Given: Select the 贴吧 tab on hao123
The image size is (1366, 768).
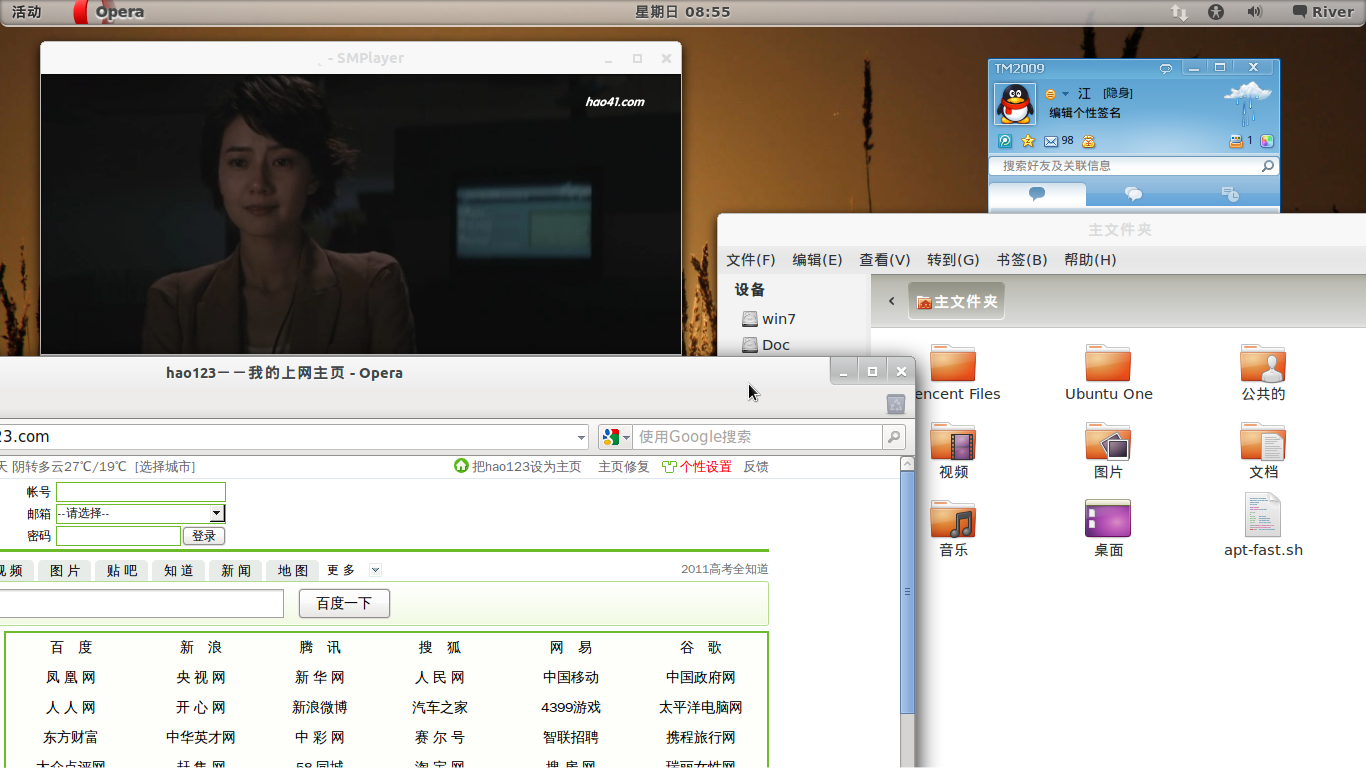Looking at the screenshot, I should pyautogui.click(x=122, y=570).
